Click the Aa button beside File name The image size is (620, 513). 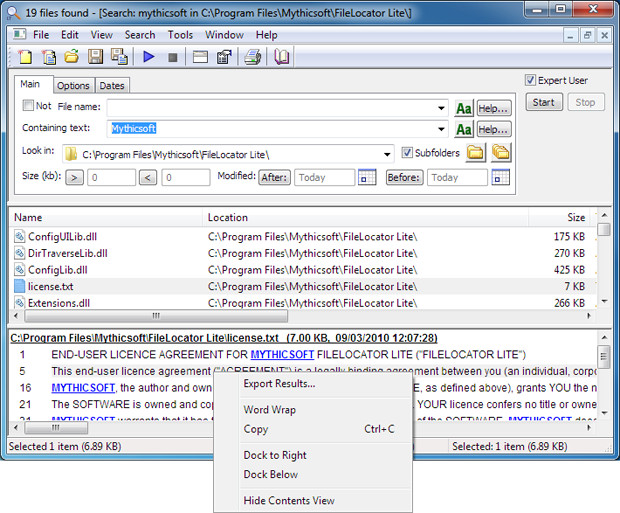(x=464, y=108)
